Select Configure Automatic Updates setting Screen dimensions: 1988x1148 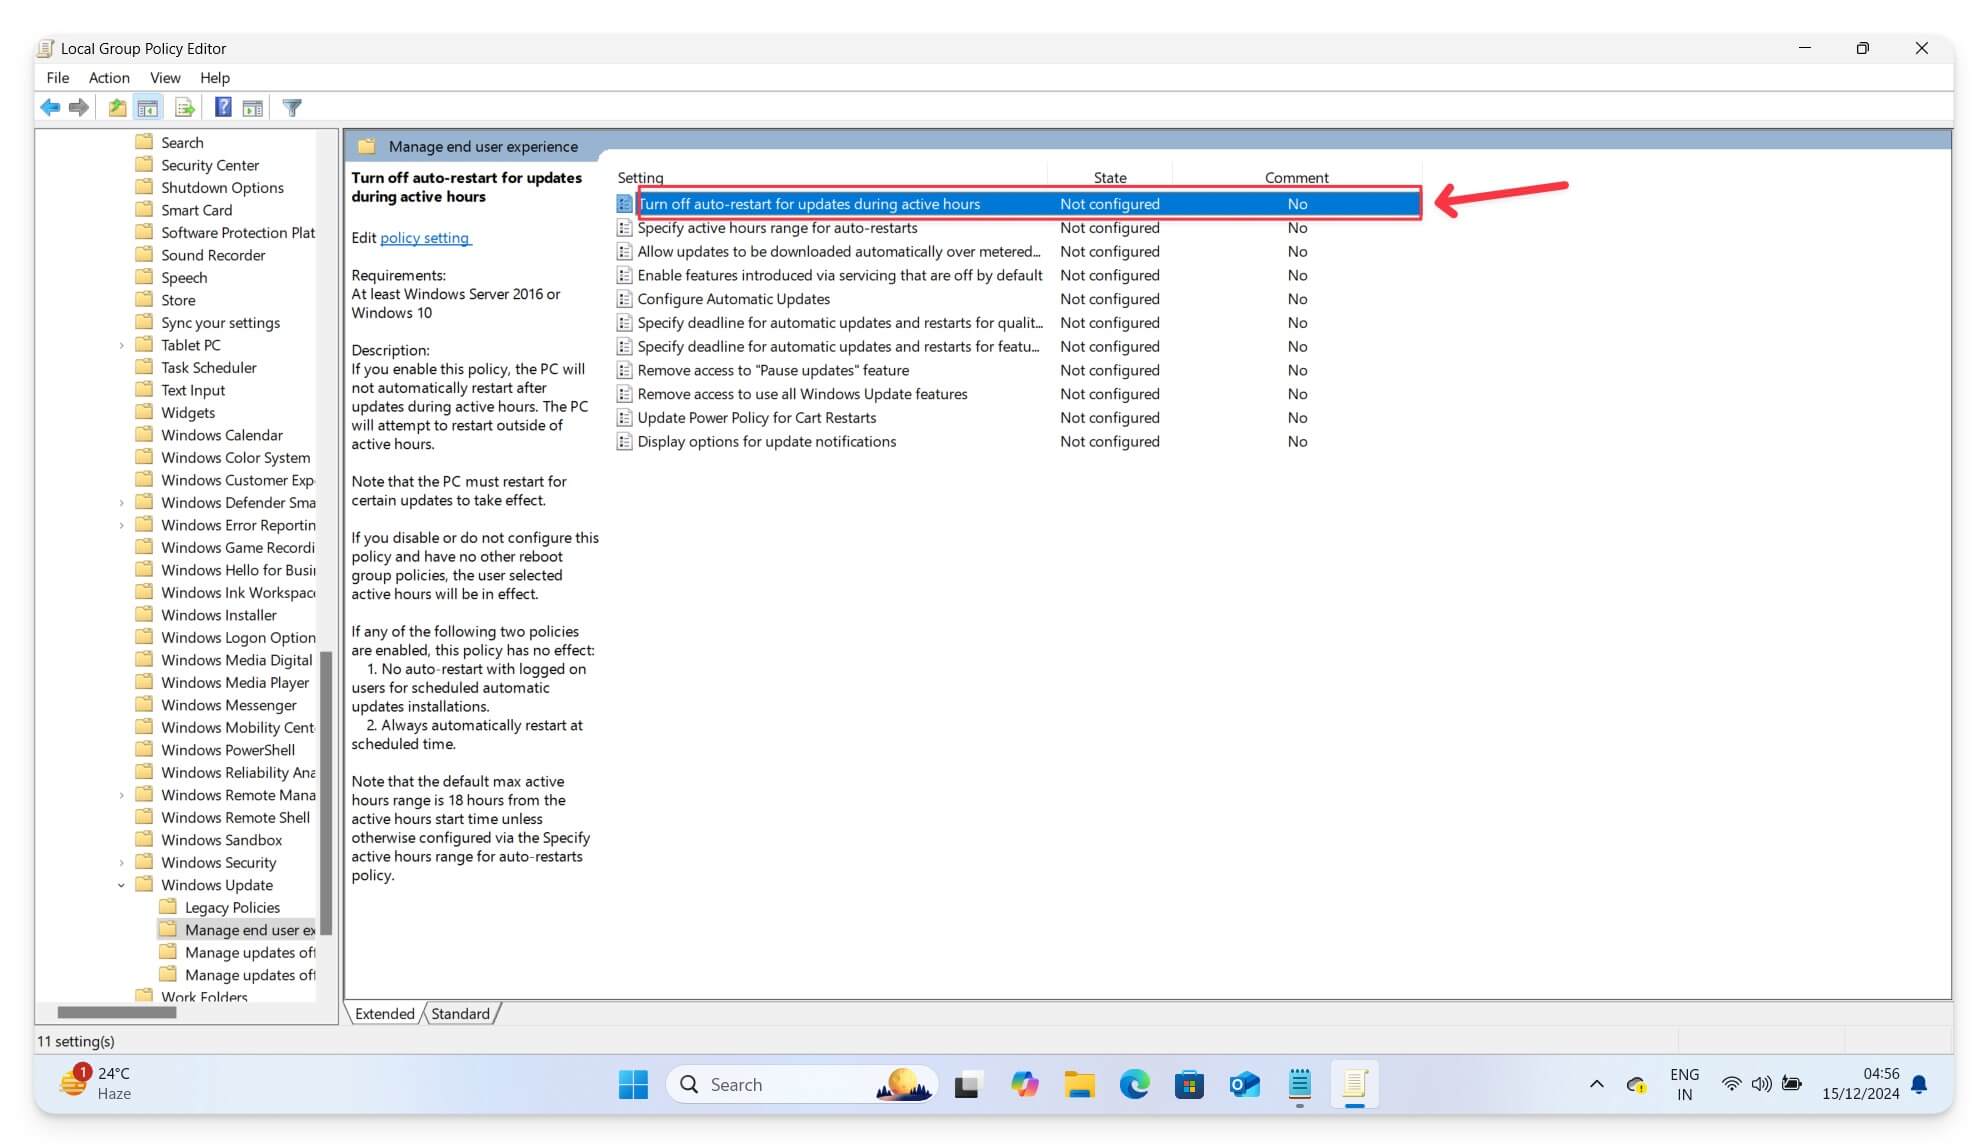732,298
